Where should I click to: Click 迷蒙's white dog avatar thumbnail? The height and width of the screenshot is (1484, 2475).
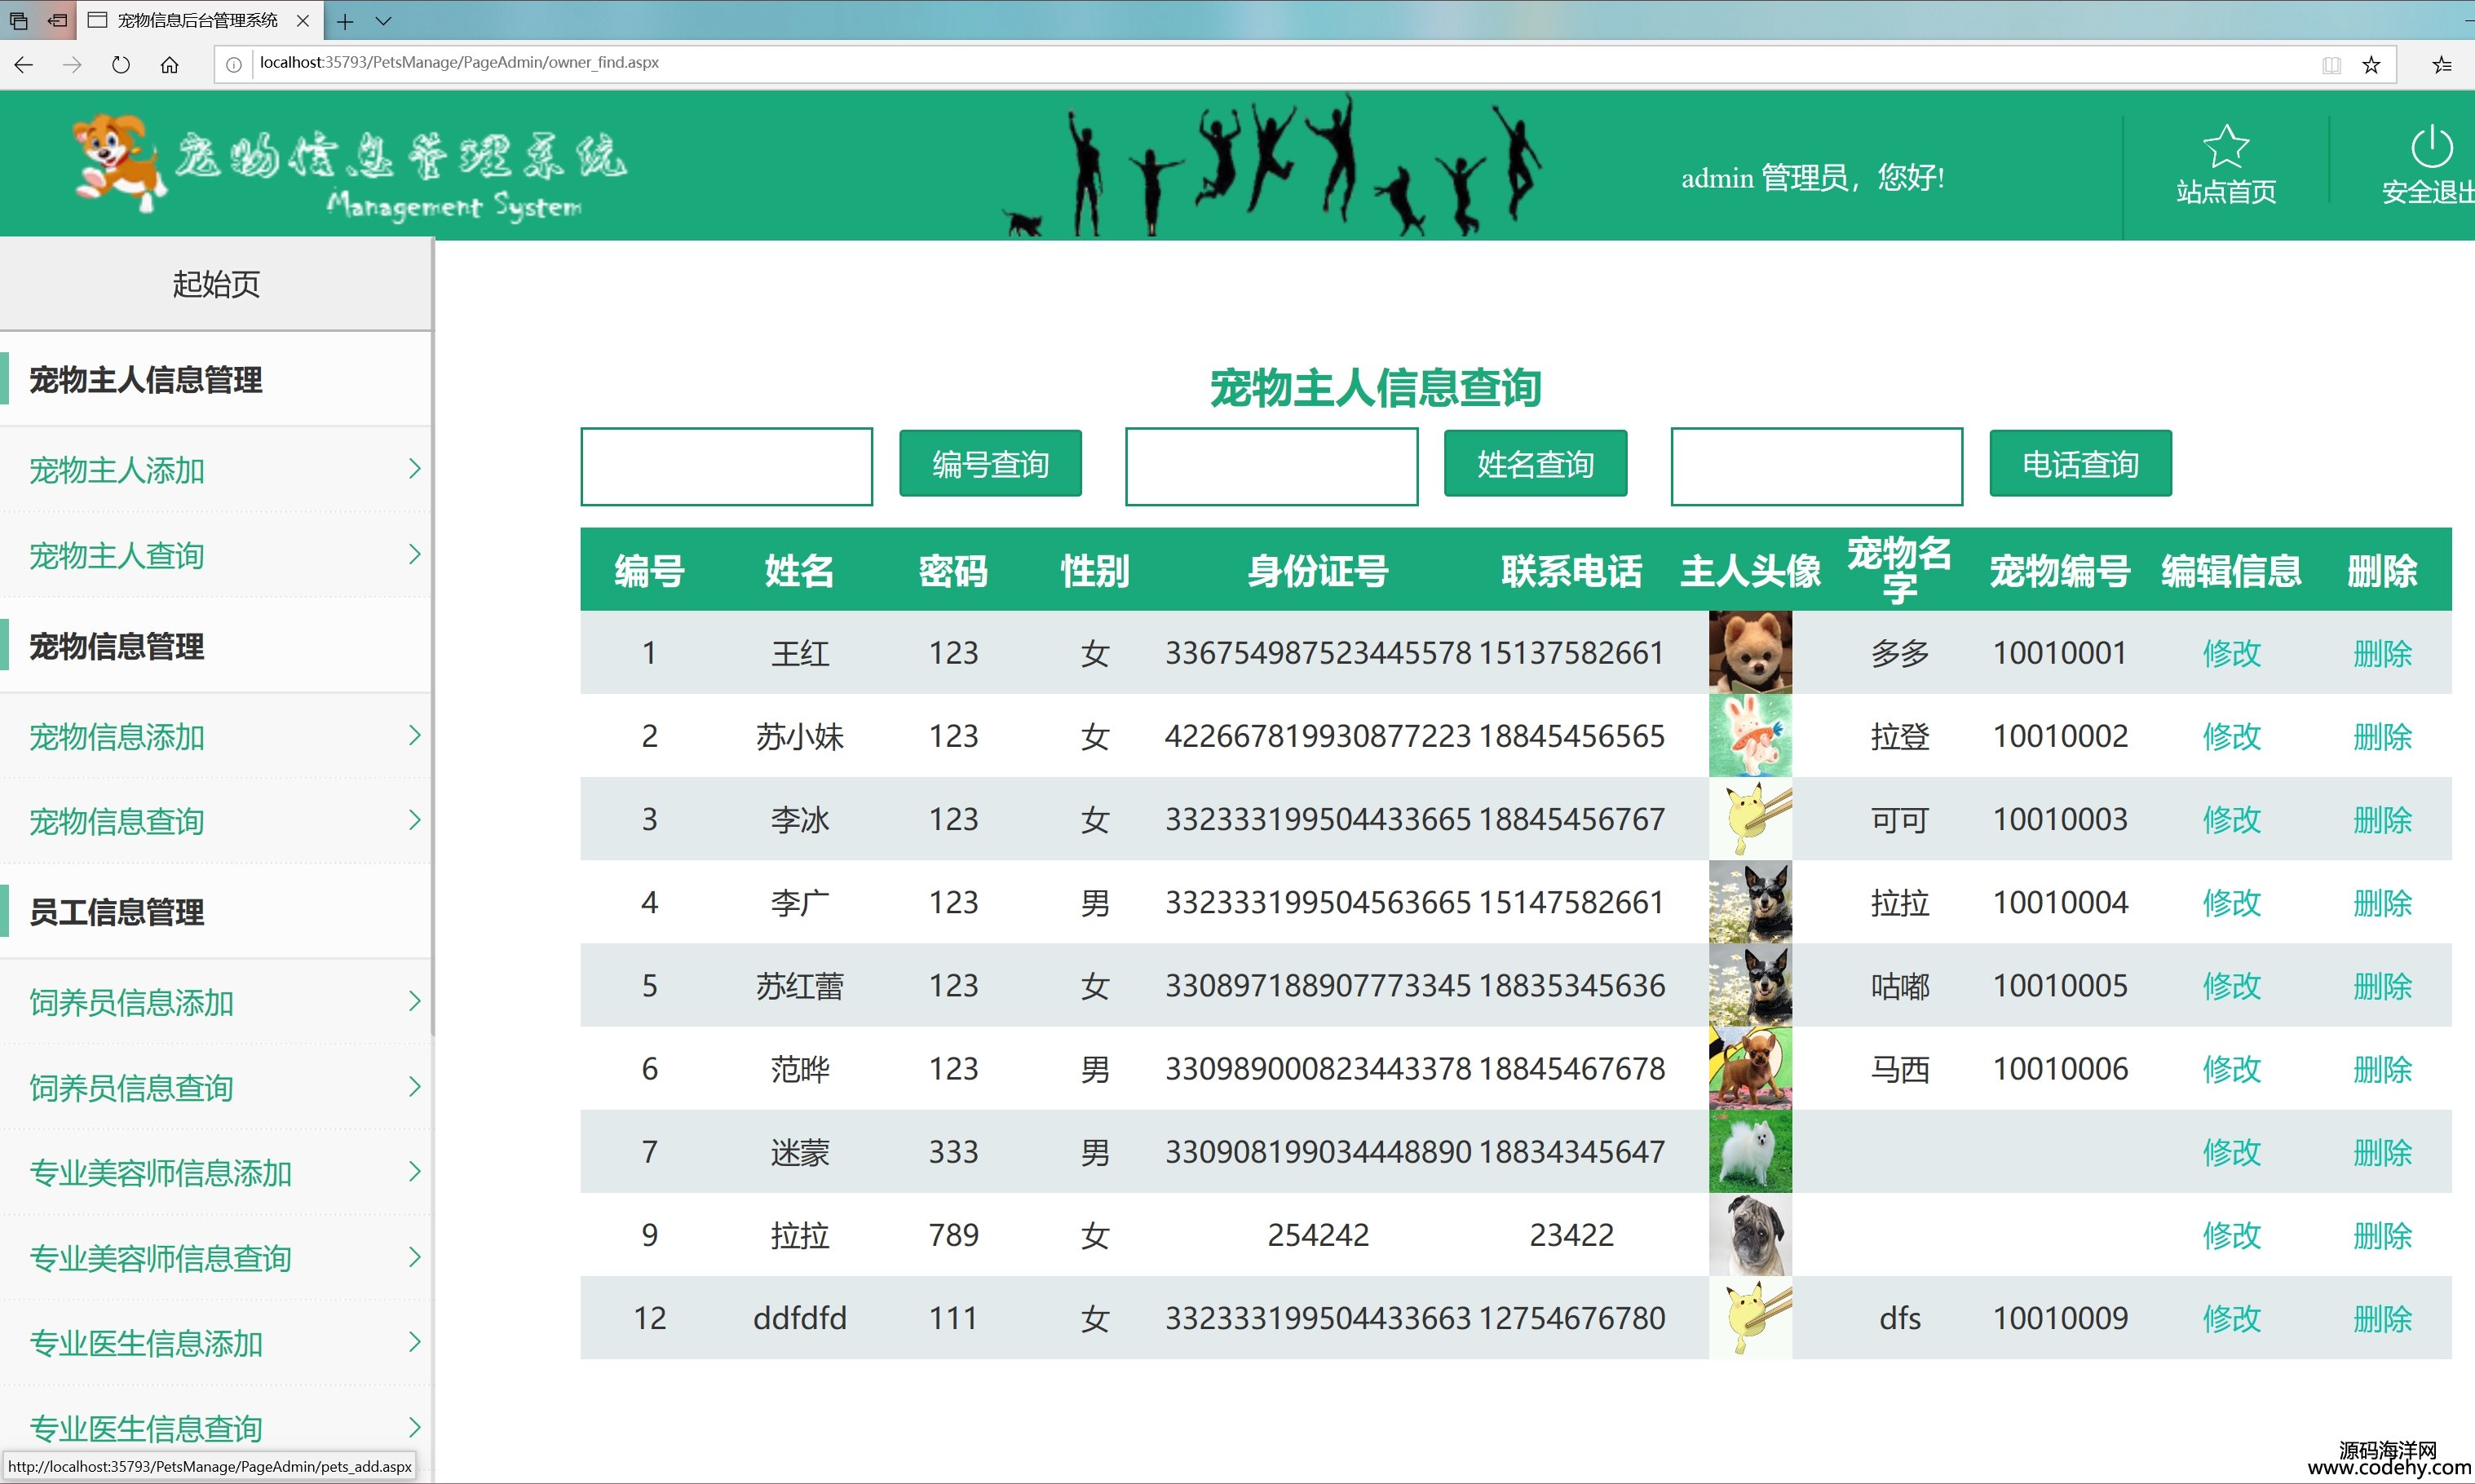(1751, 1151)
